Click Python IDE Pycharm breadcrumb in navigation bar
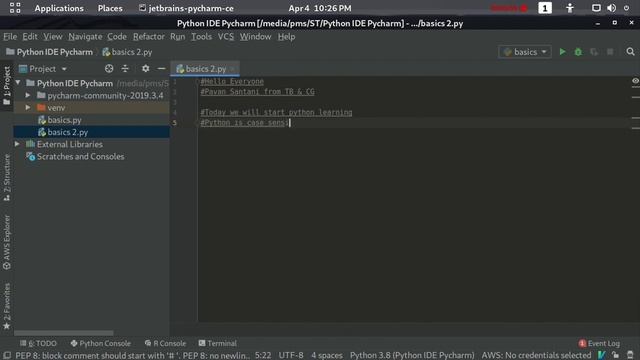This screenshot has height=360, width=640. 50,52
